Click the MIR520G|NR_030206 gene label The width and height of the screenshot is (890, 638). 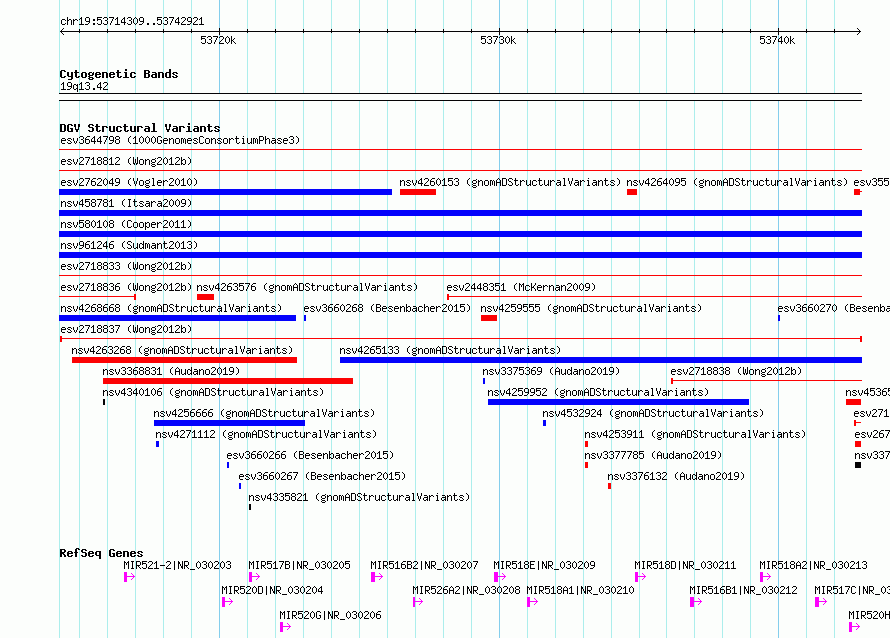[330, 615]
